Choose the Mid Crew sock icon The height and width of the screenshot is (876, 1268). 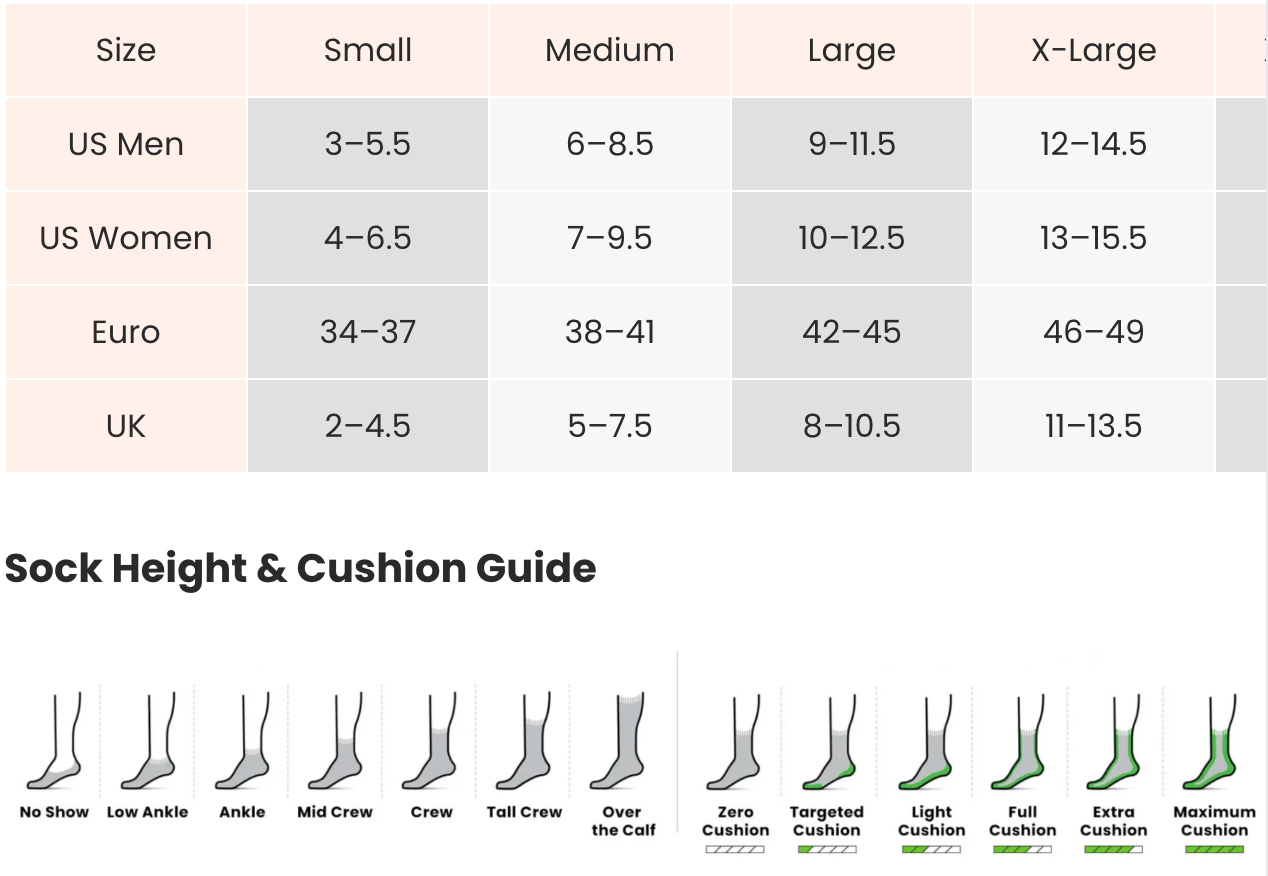click(335, 741)
